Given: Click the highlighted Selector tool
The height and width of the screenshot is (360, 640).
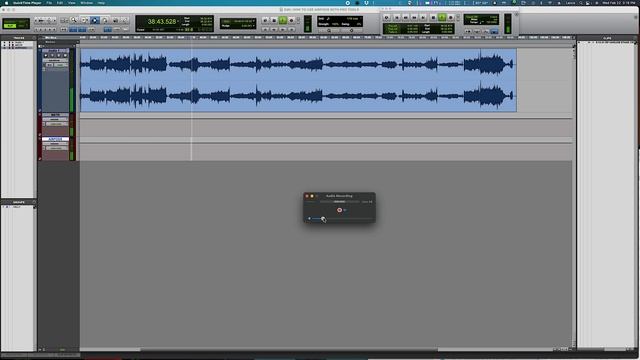Looking at the screenshot, I should click(95, 20).
